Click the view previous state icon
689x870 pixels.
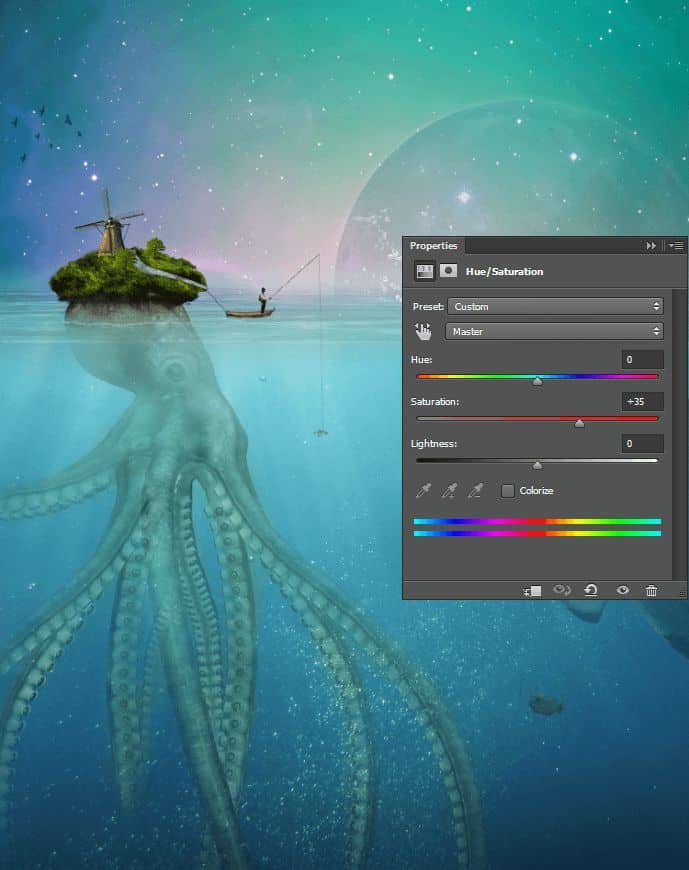click(562, 590)
